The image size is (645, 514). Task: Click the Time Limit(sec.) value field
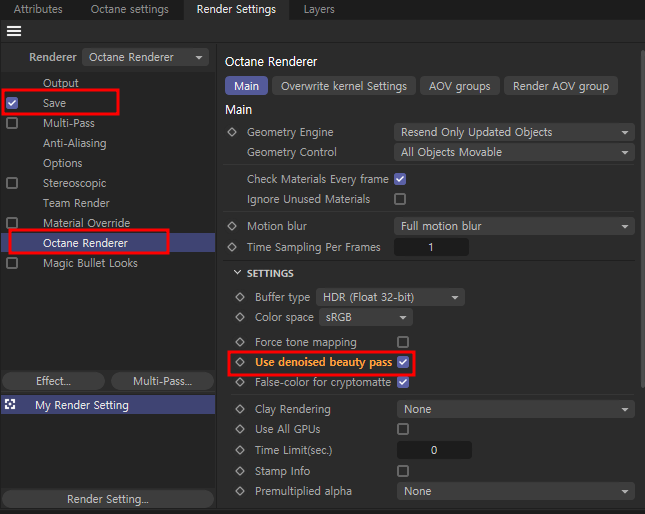(434, 450)
